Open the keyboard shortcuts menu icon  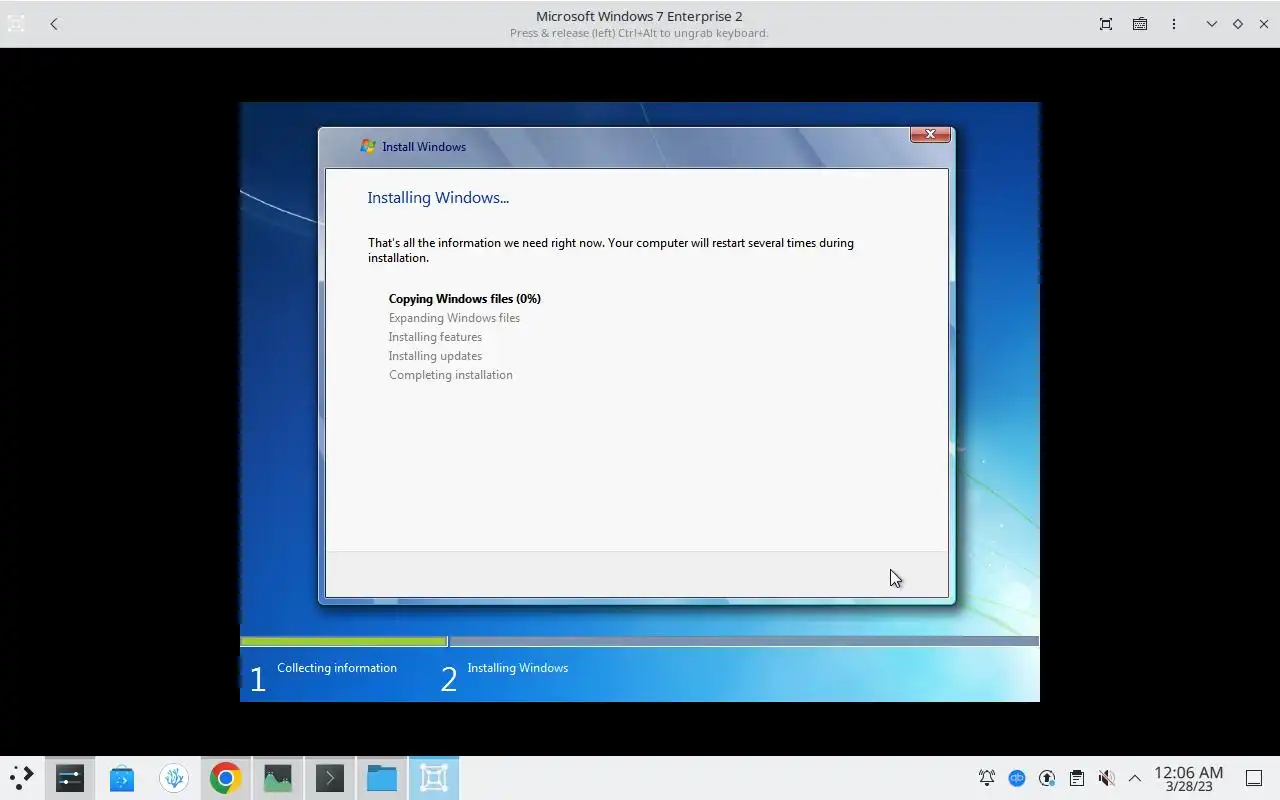pos(1140,24)
